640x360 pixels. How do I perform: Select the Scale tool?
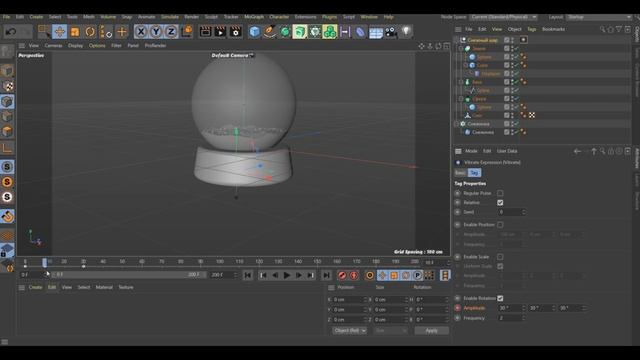tap(75, 31)
